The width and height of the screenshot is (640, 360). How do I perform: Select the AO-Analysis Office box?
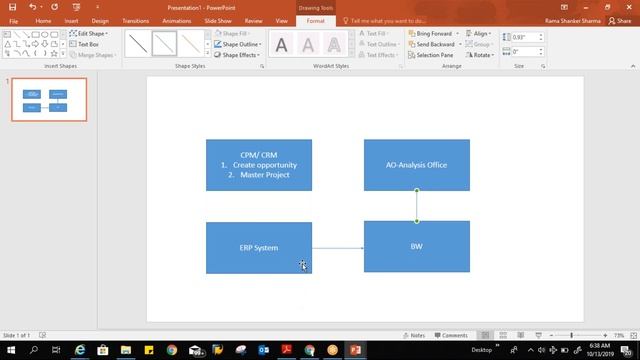click(x=417, y=165)
